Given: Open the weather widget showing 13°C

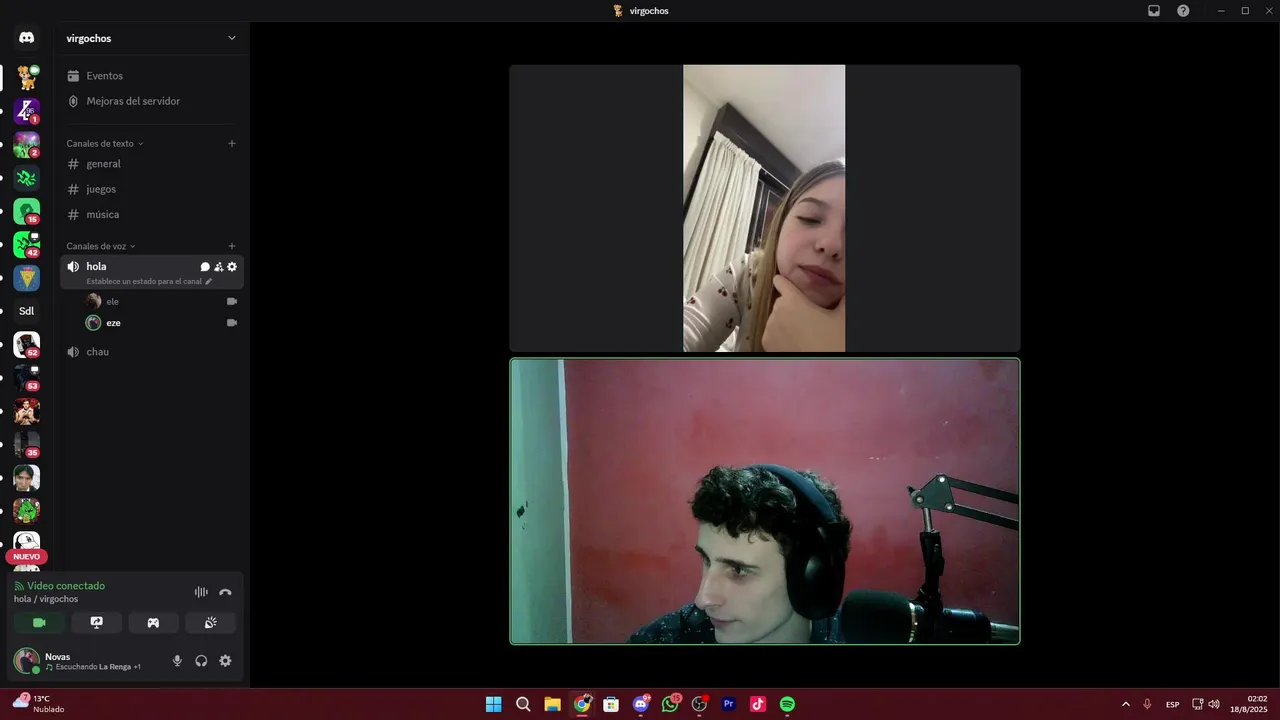Looking at the screenshot, I should [x=38, y=703].
